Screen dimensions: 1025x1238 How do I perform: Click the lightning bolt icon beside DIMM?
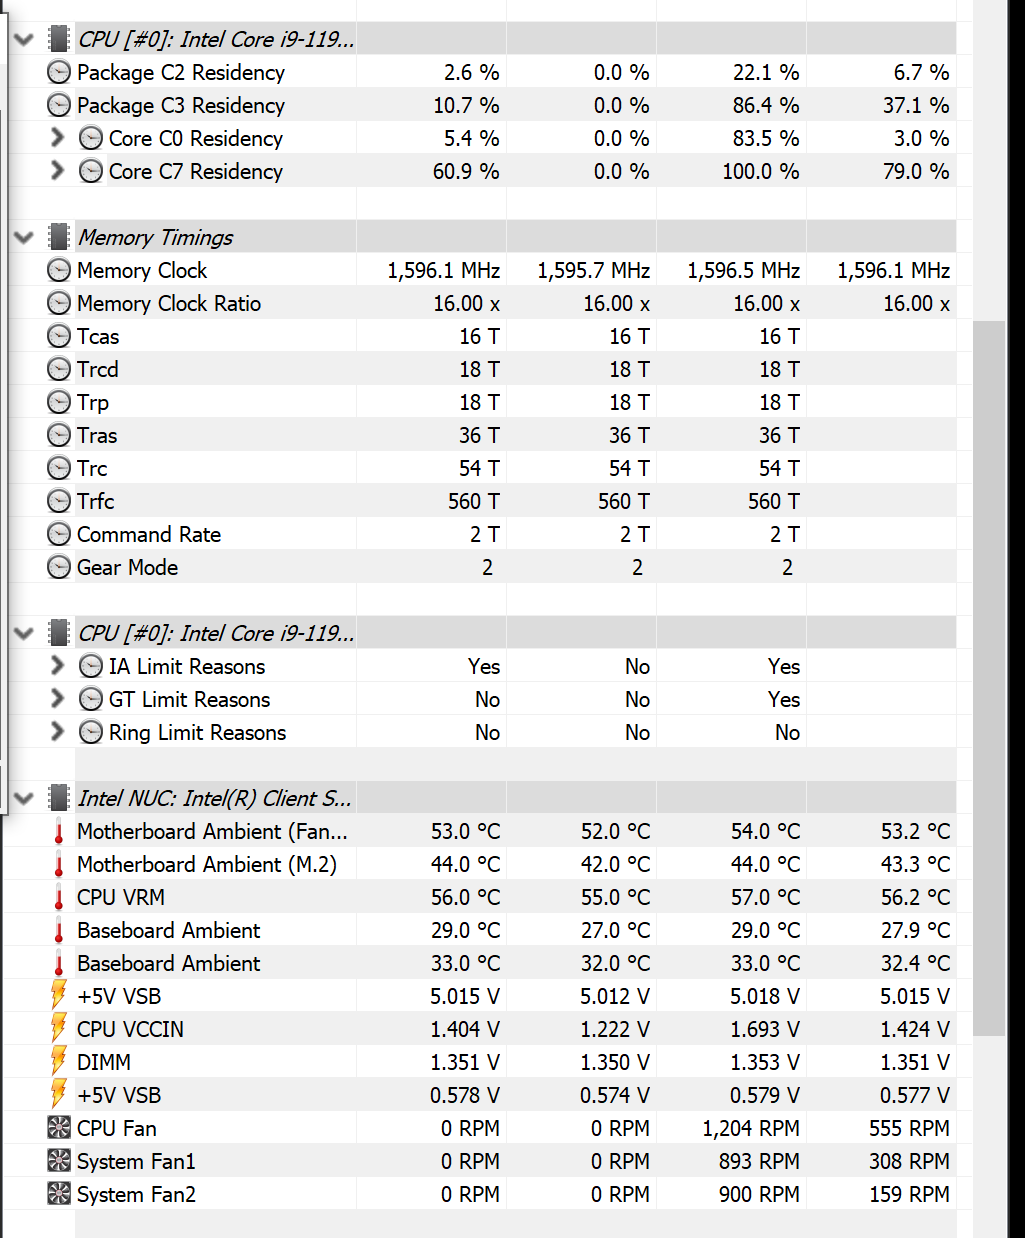59,1062
